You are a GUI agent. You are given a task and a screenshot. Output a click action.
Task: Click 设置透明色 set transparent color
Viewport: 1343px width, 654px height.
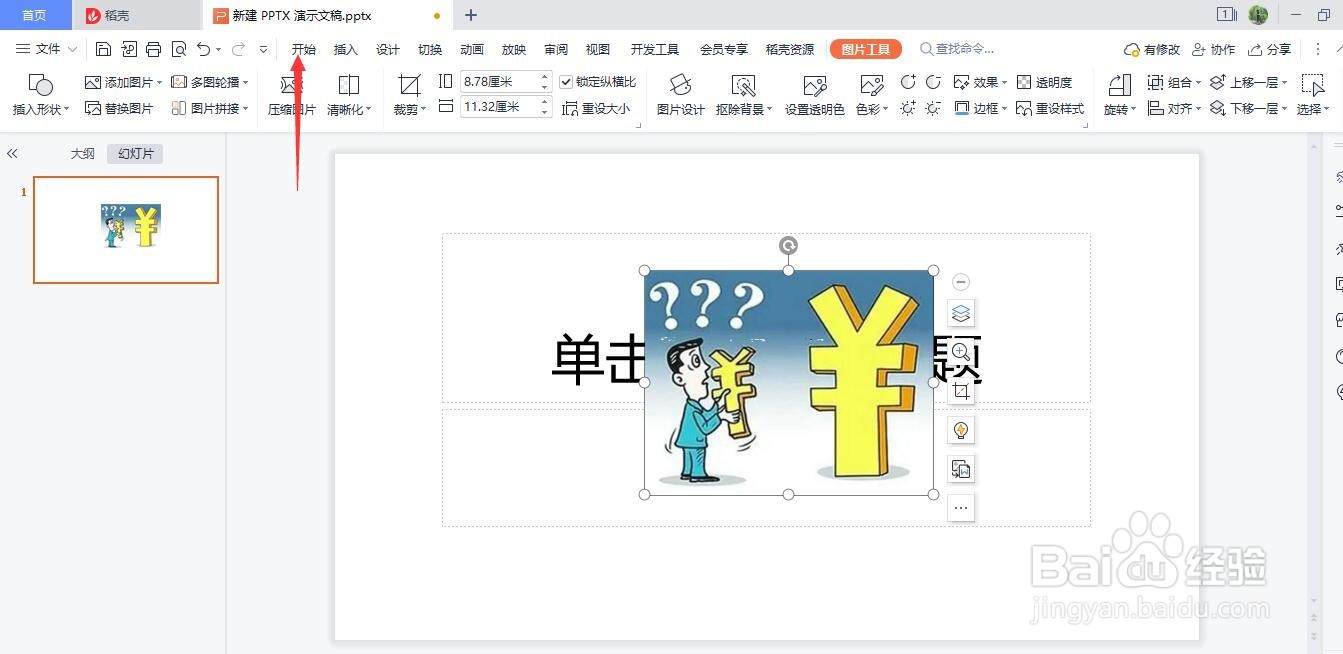pos(815,95)
